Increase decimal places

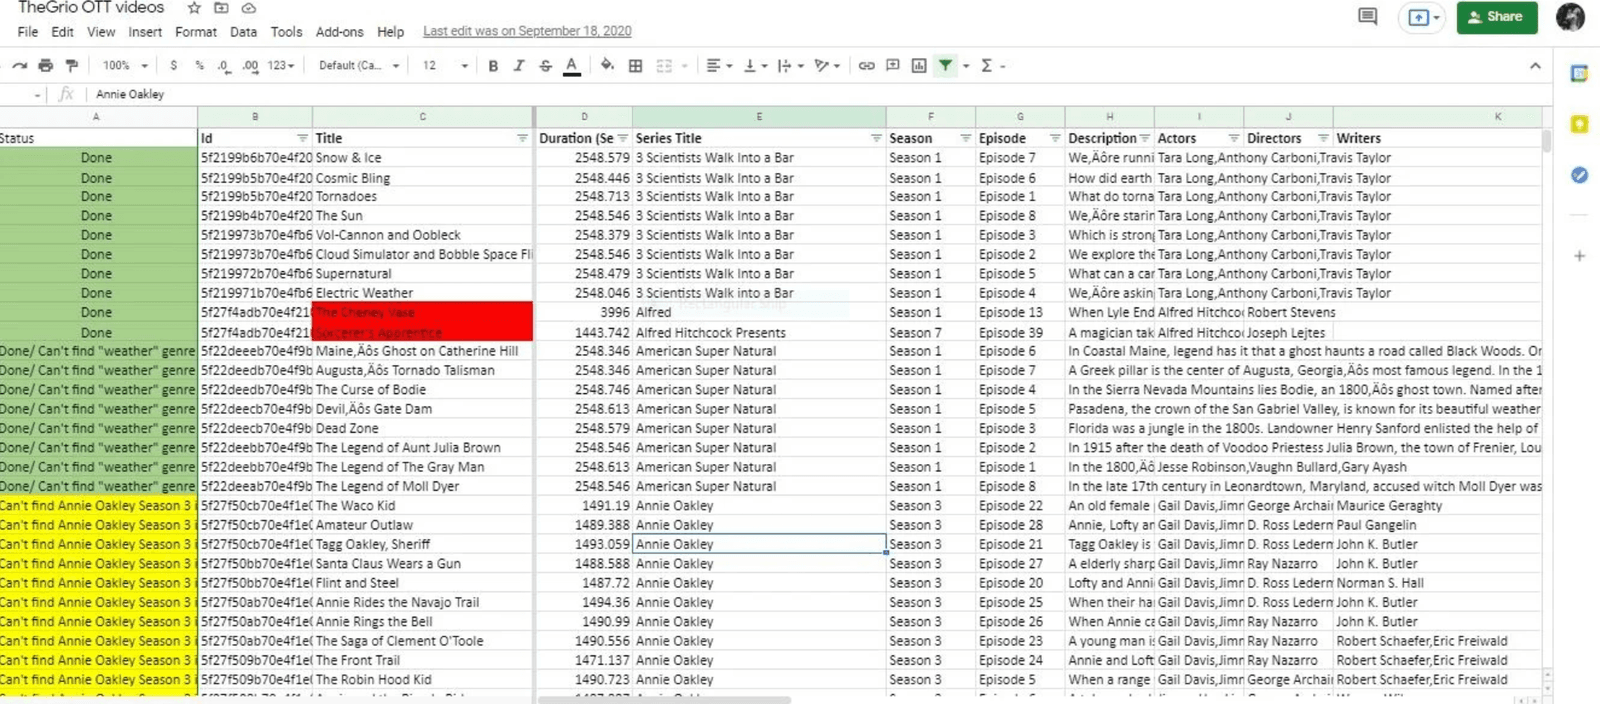click(x=250, y=66)
